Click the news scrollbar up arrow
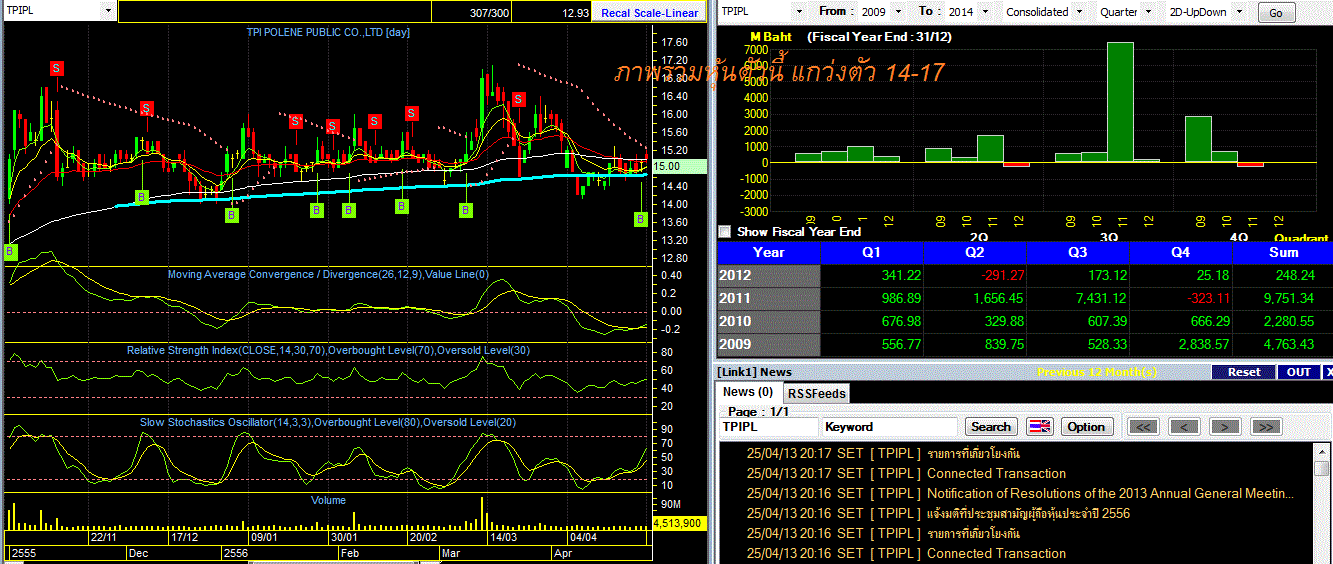This screenshot has width=1333, height=564. point(1324,450)
